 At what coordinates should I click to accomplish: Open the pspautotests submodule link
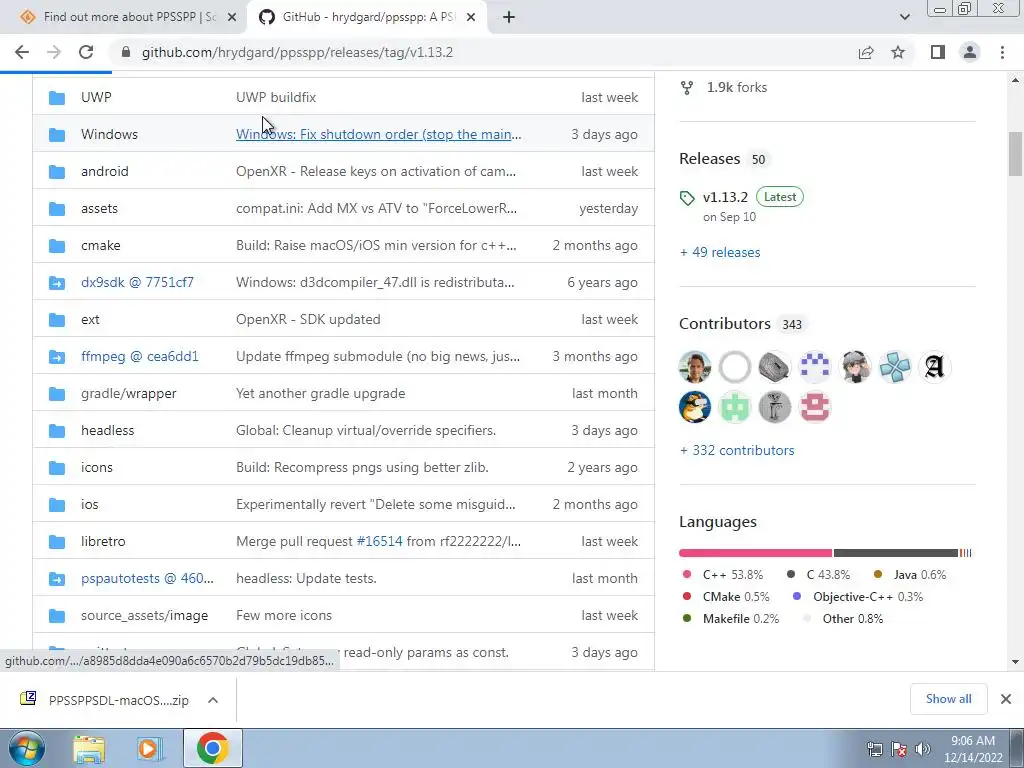(147, 579)
